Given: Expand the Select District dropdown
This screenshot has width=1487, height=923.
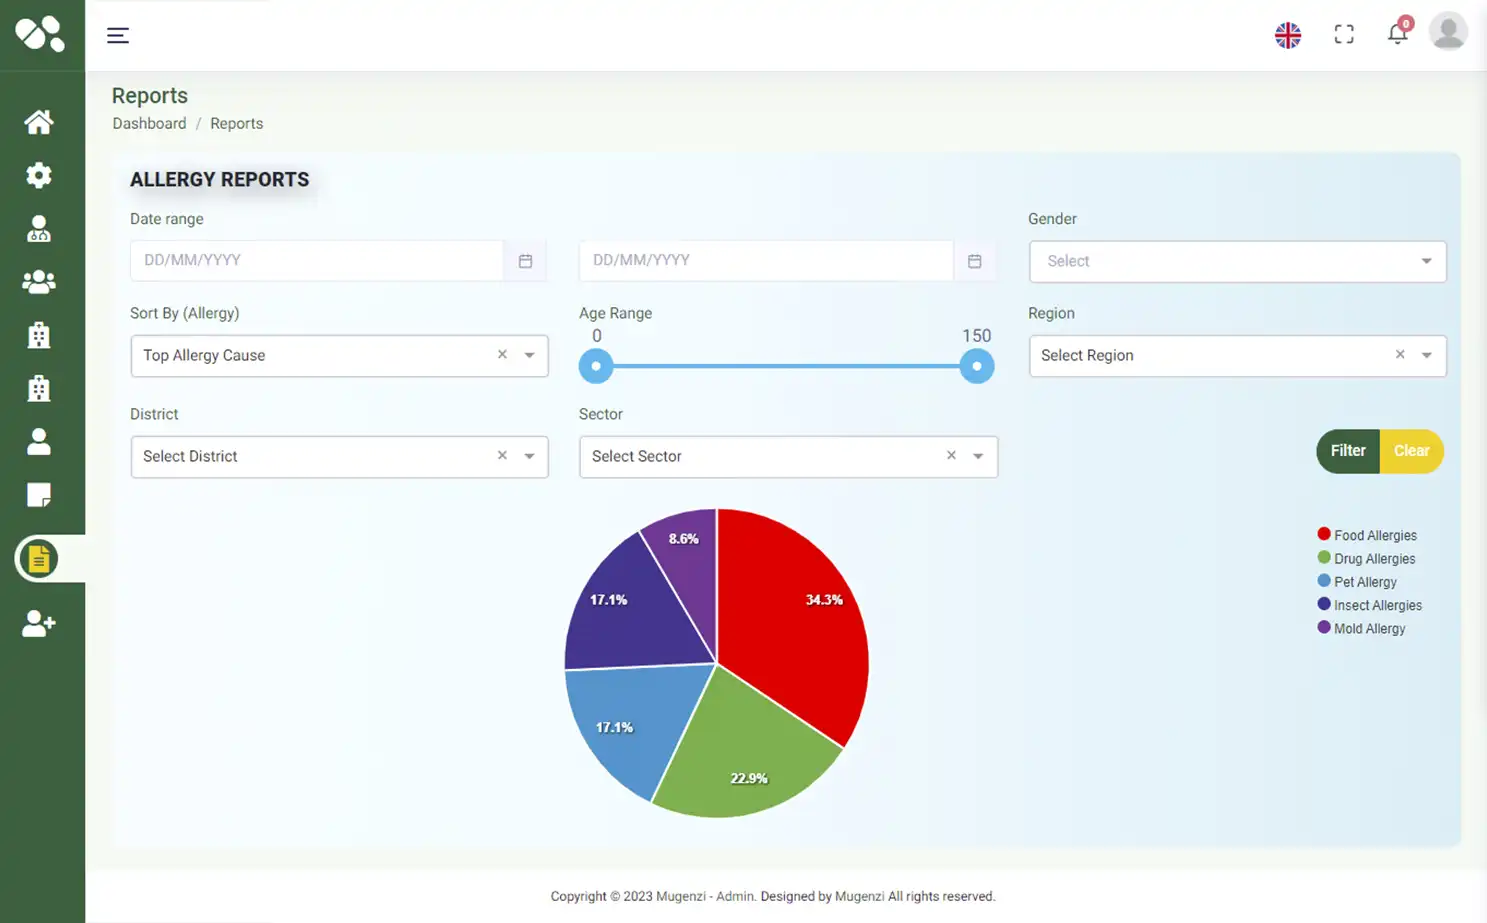Looking at the screenshot, I should pos(315,457).
